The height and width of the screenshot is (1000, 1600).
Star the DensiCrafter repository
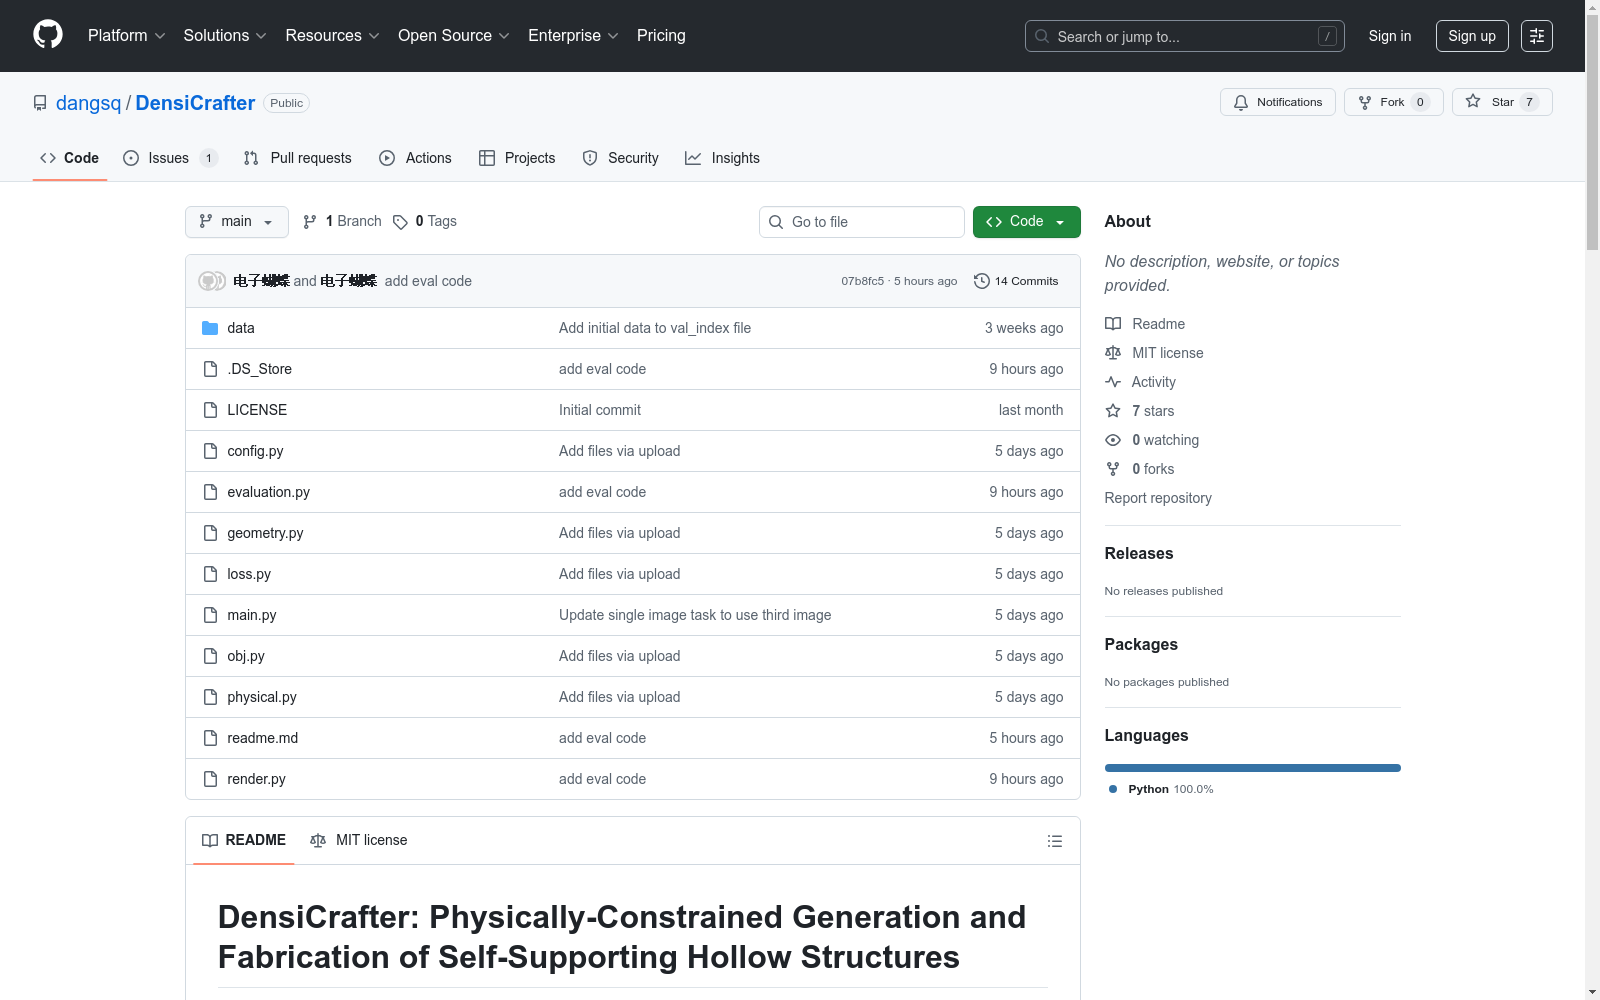tap(1502, 102)
